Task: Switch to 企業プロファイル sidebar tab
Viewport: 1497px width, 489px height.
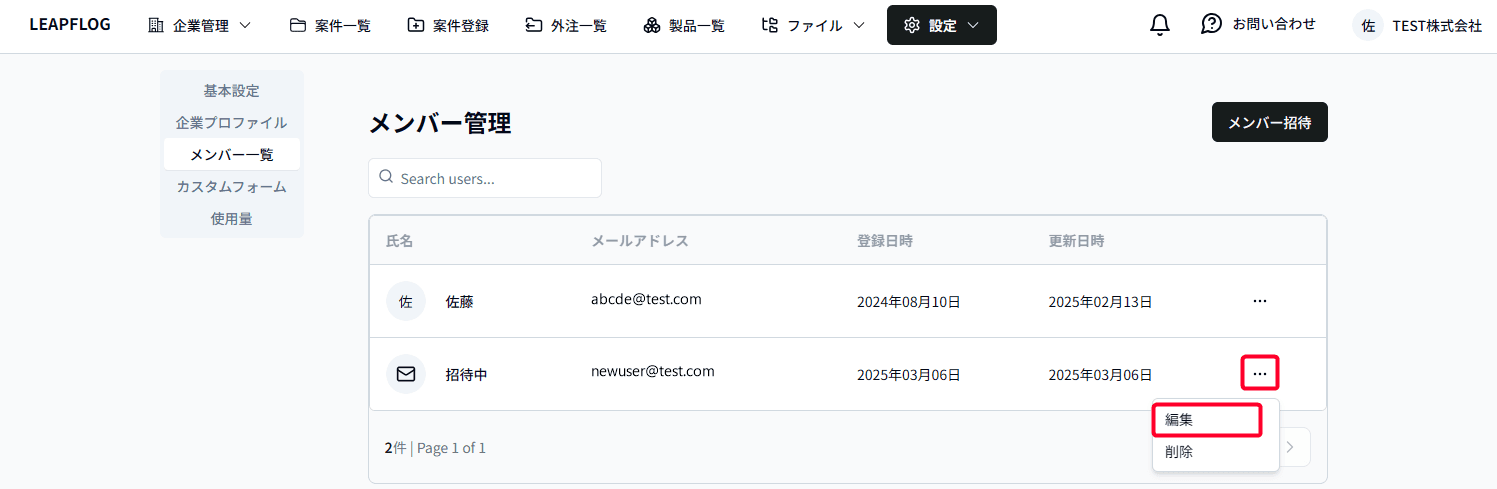Action: (231, 123)
